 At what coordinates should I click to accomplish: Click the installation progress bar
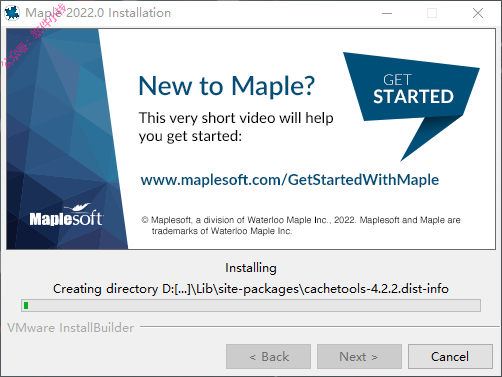pyautogui.click(x=251, y=305)
